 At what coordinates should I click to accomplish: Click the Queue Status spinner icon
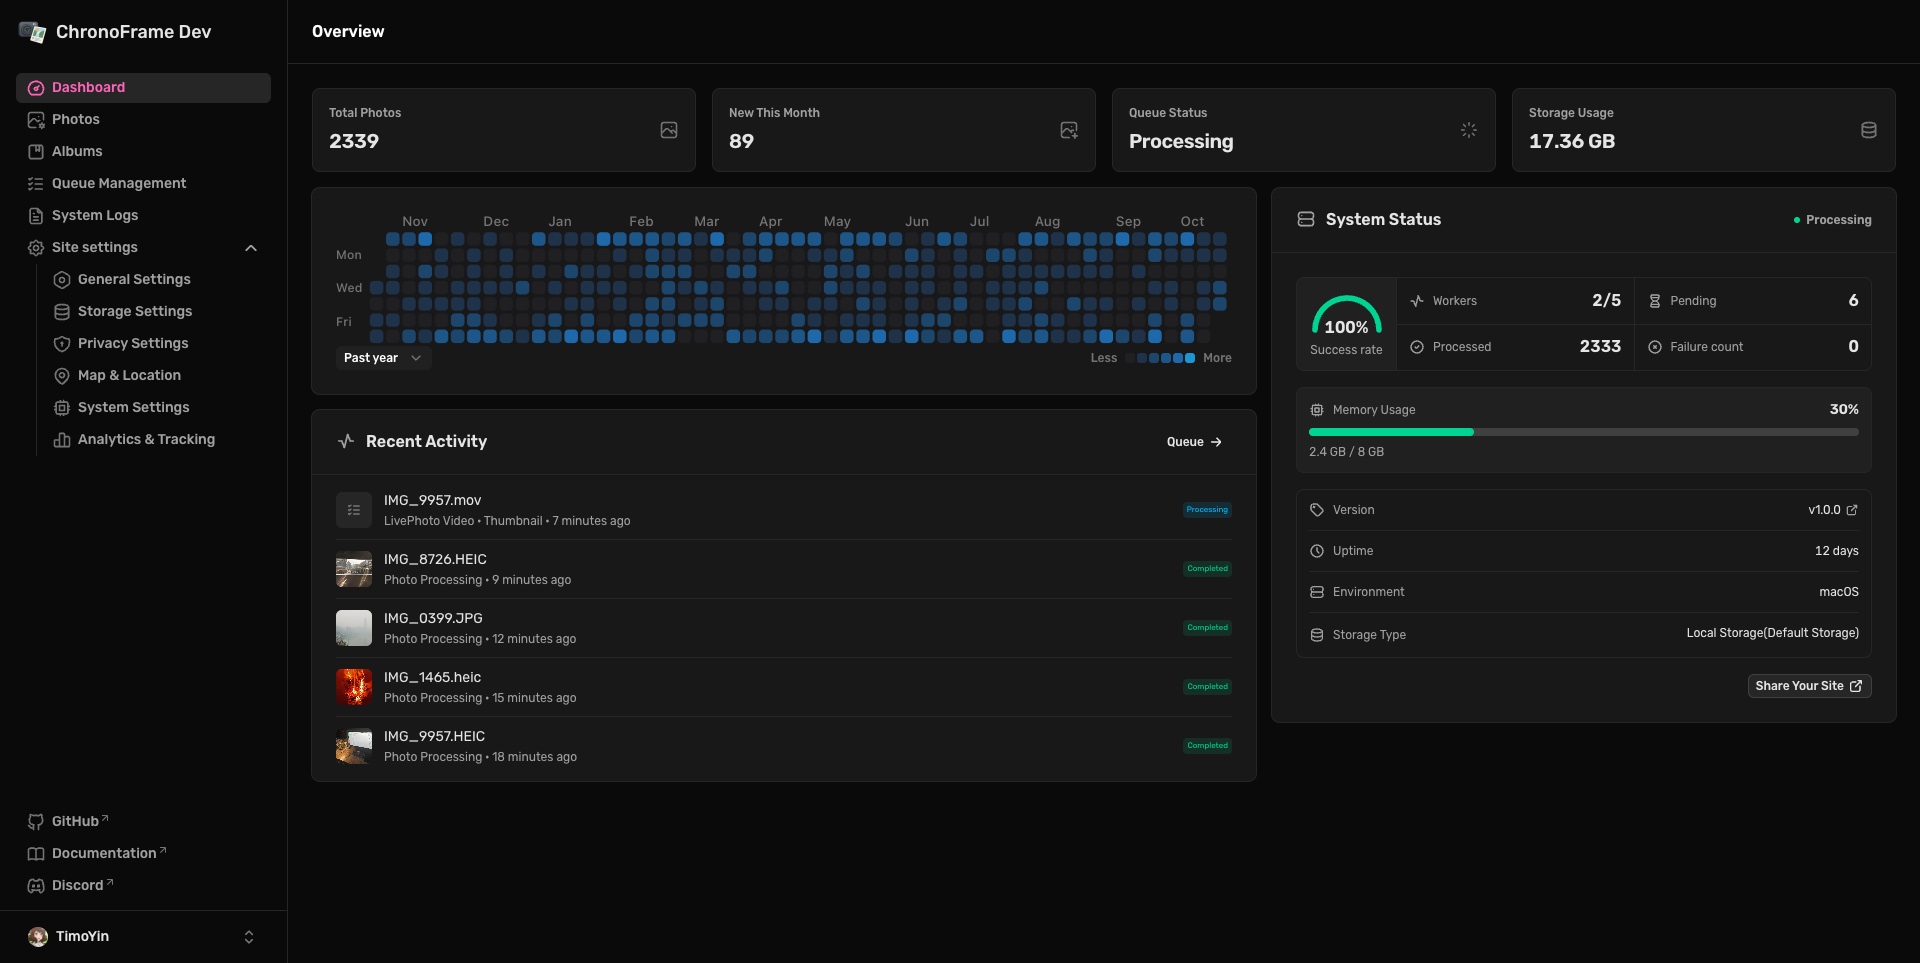1469,130
